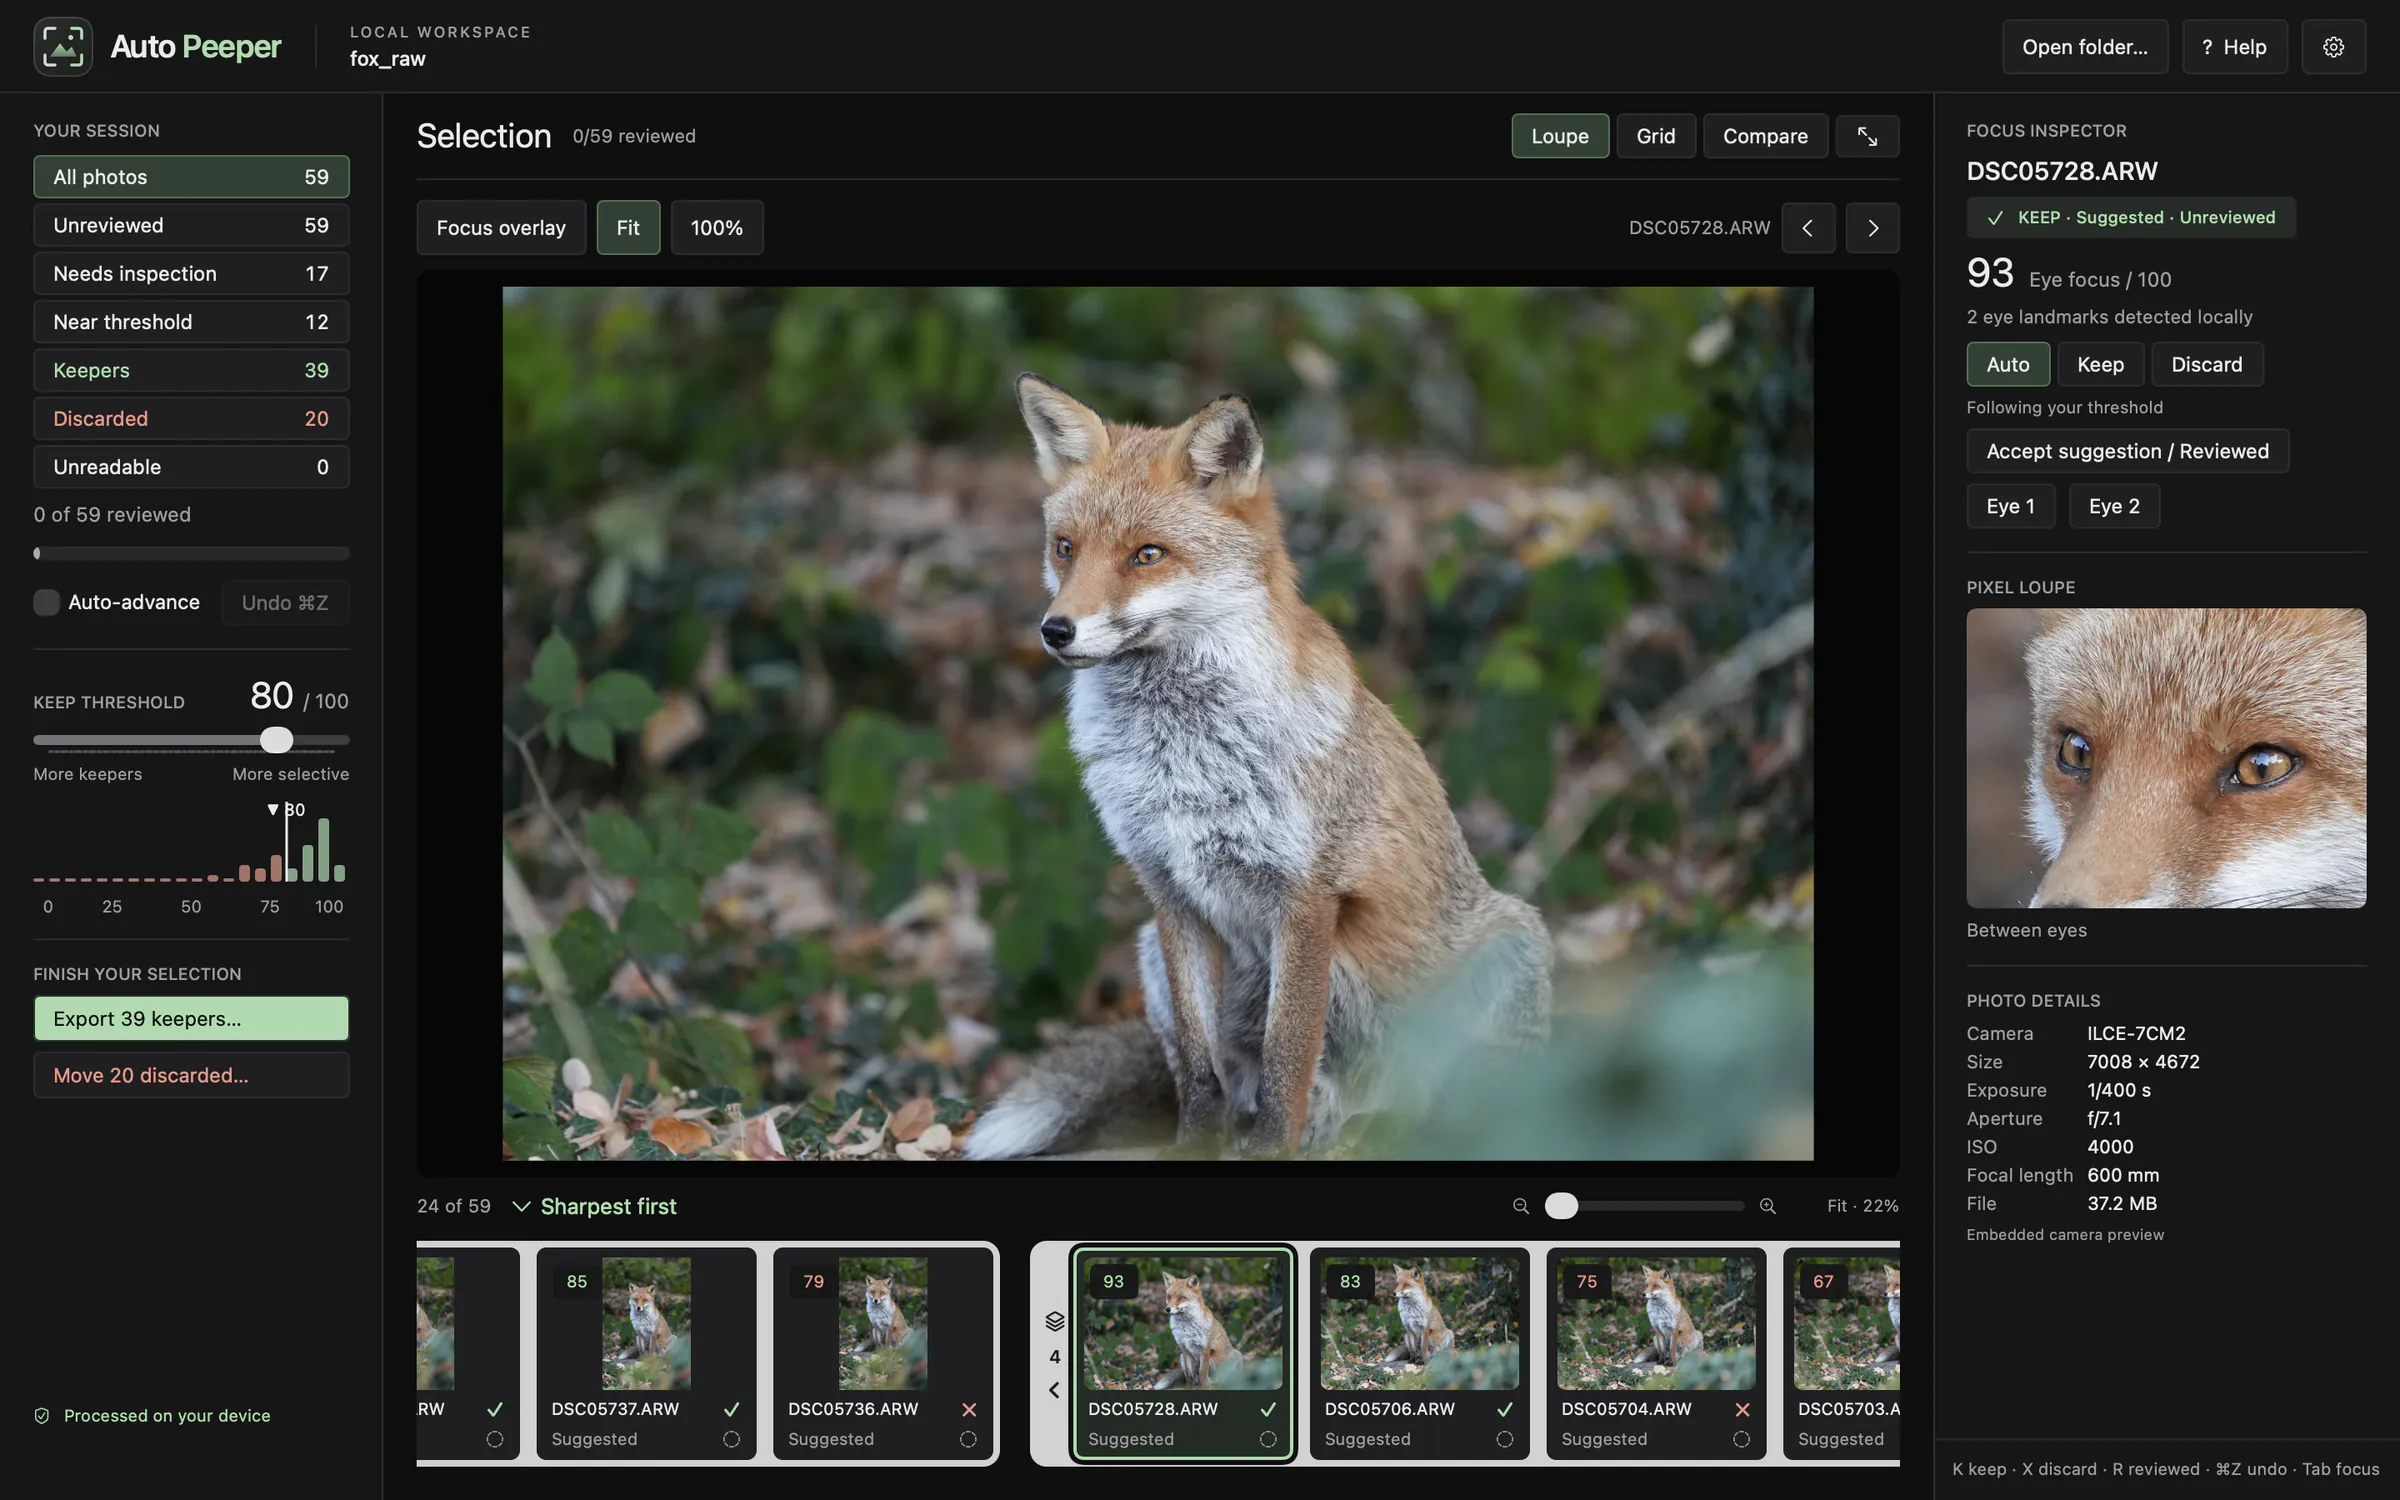2400x1500 pixels.
Task: Click the shield icon beside Processed on device
Action: [x=42, y=1415]
